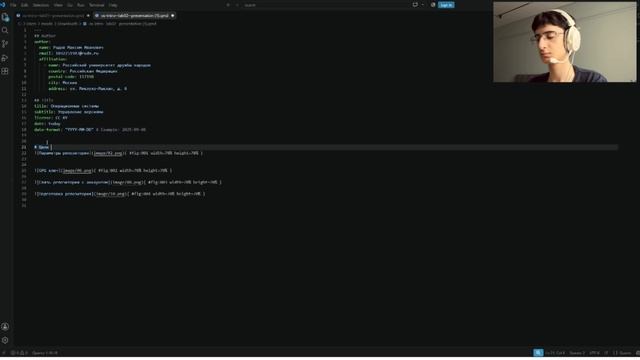
Task: Click the 'license:' line in the editor
Action: point(51,118)
